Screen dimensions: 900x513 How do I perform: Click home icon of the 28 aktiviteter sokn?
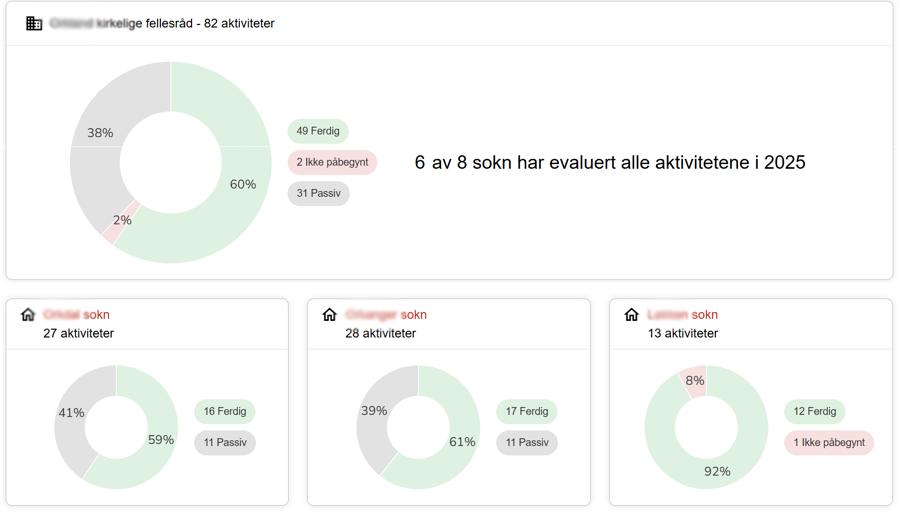pyautogui.click(x=330, y=315)
